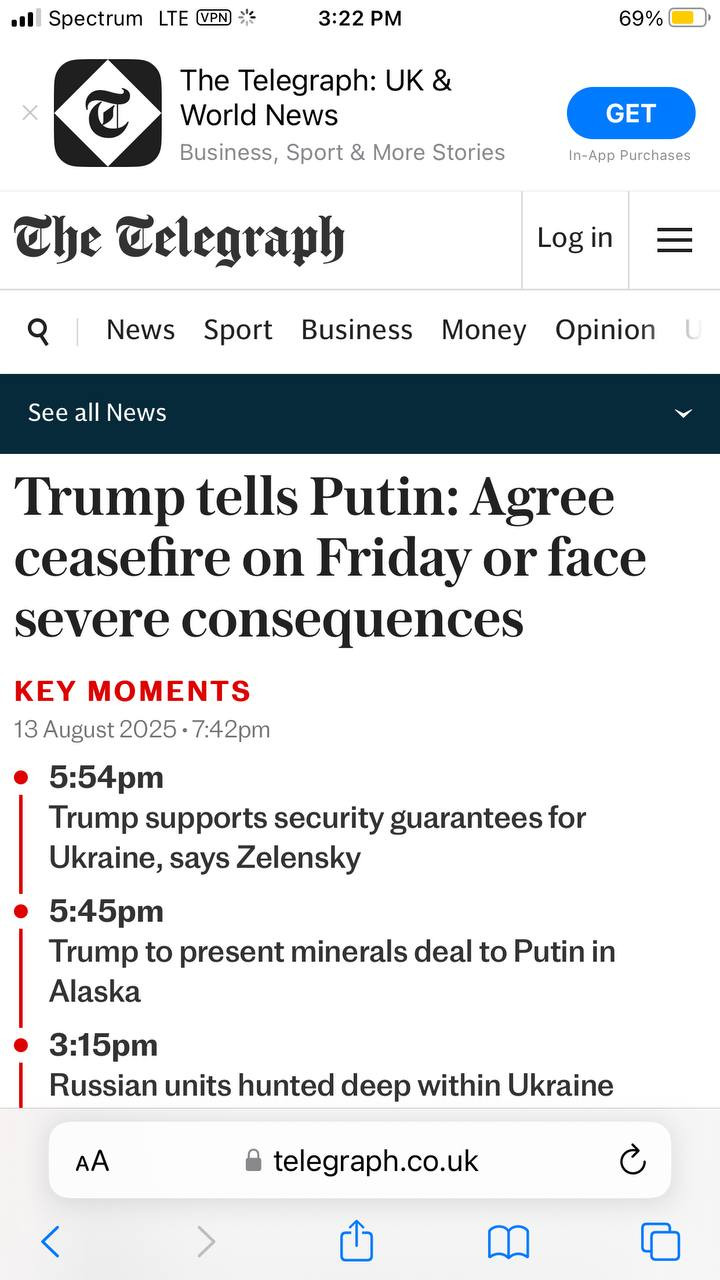Tap the Telegraph app icon in banner

pos(107,113)
